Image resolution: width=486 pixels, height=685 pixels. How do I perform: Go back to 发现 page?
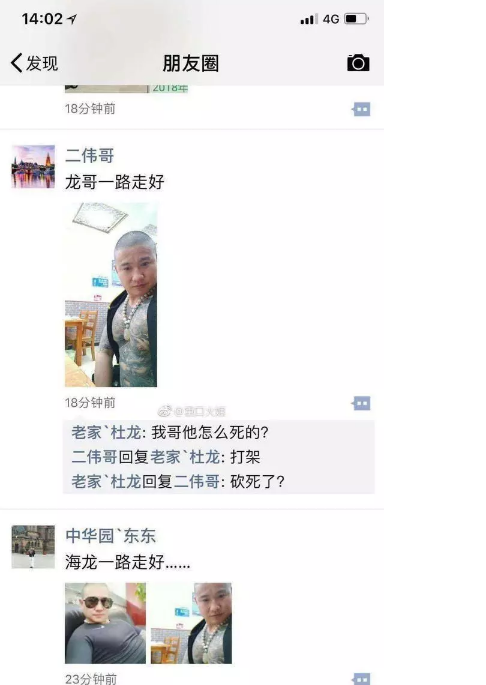pos(35,63)
